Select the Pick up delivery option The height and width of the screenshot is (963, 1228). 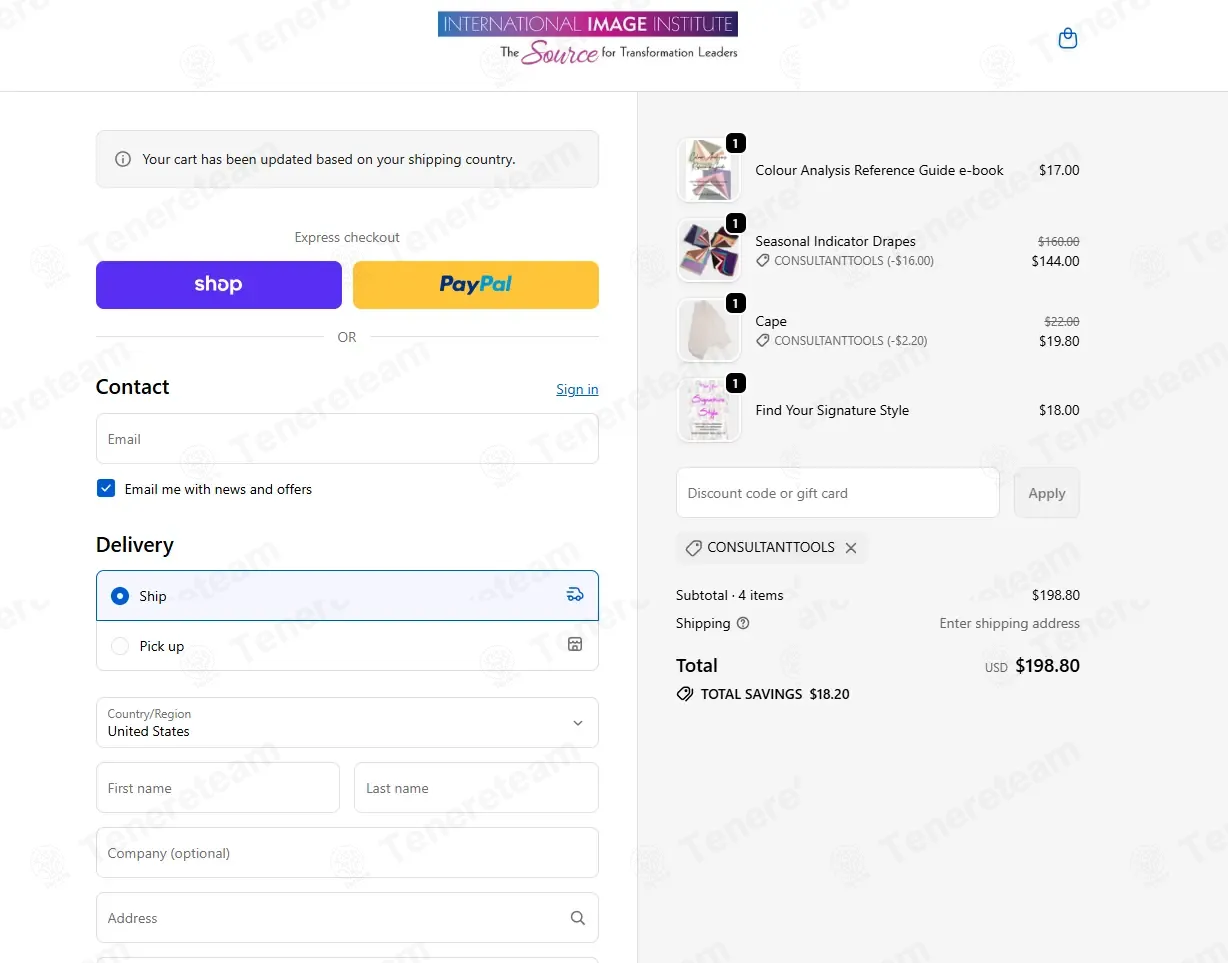[x=347, y=646]
